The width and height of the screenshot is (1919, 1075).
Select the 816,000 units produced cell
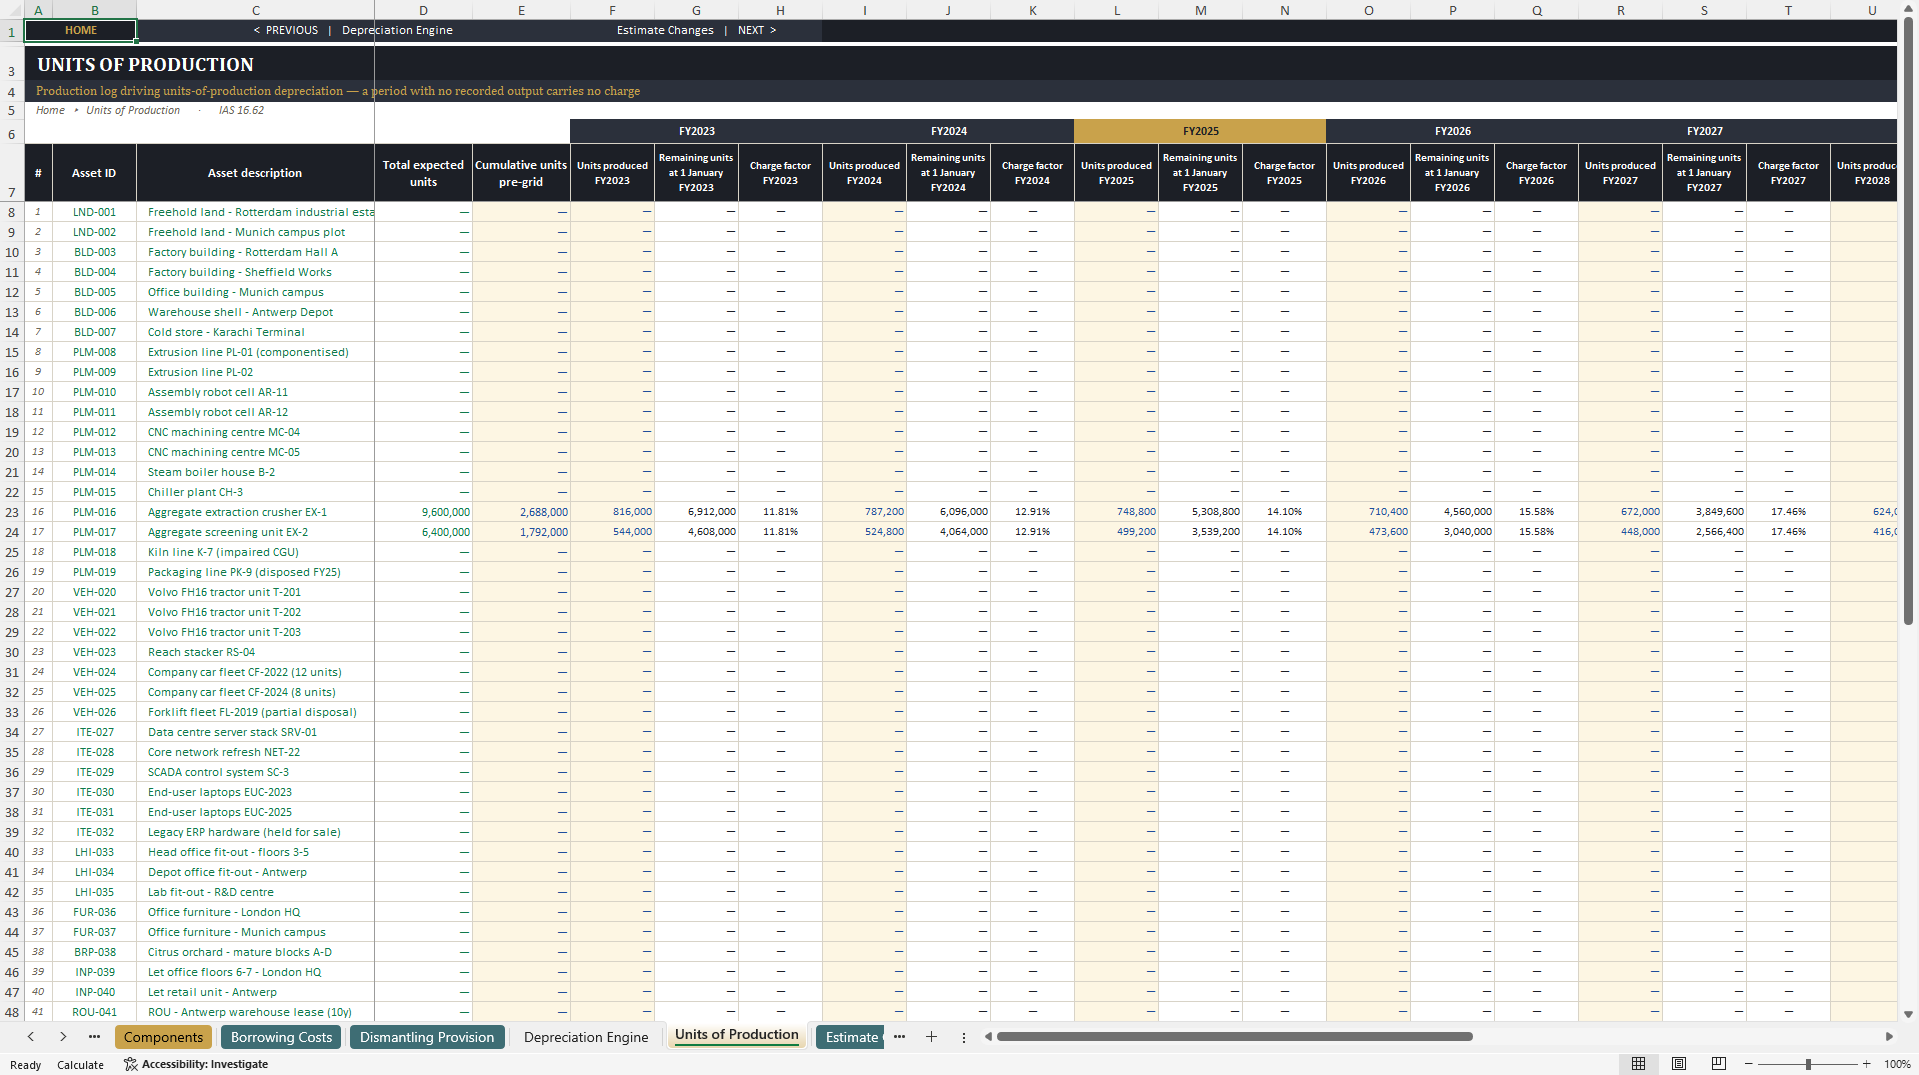point(612,512)
